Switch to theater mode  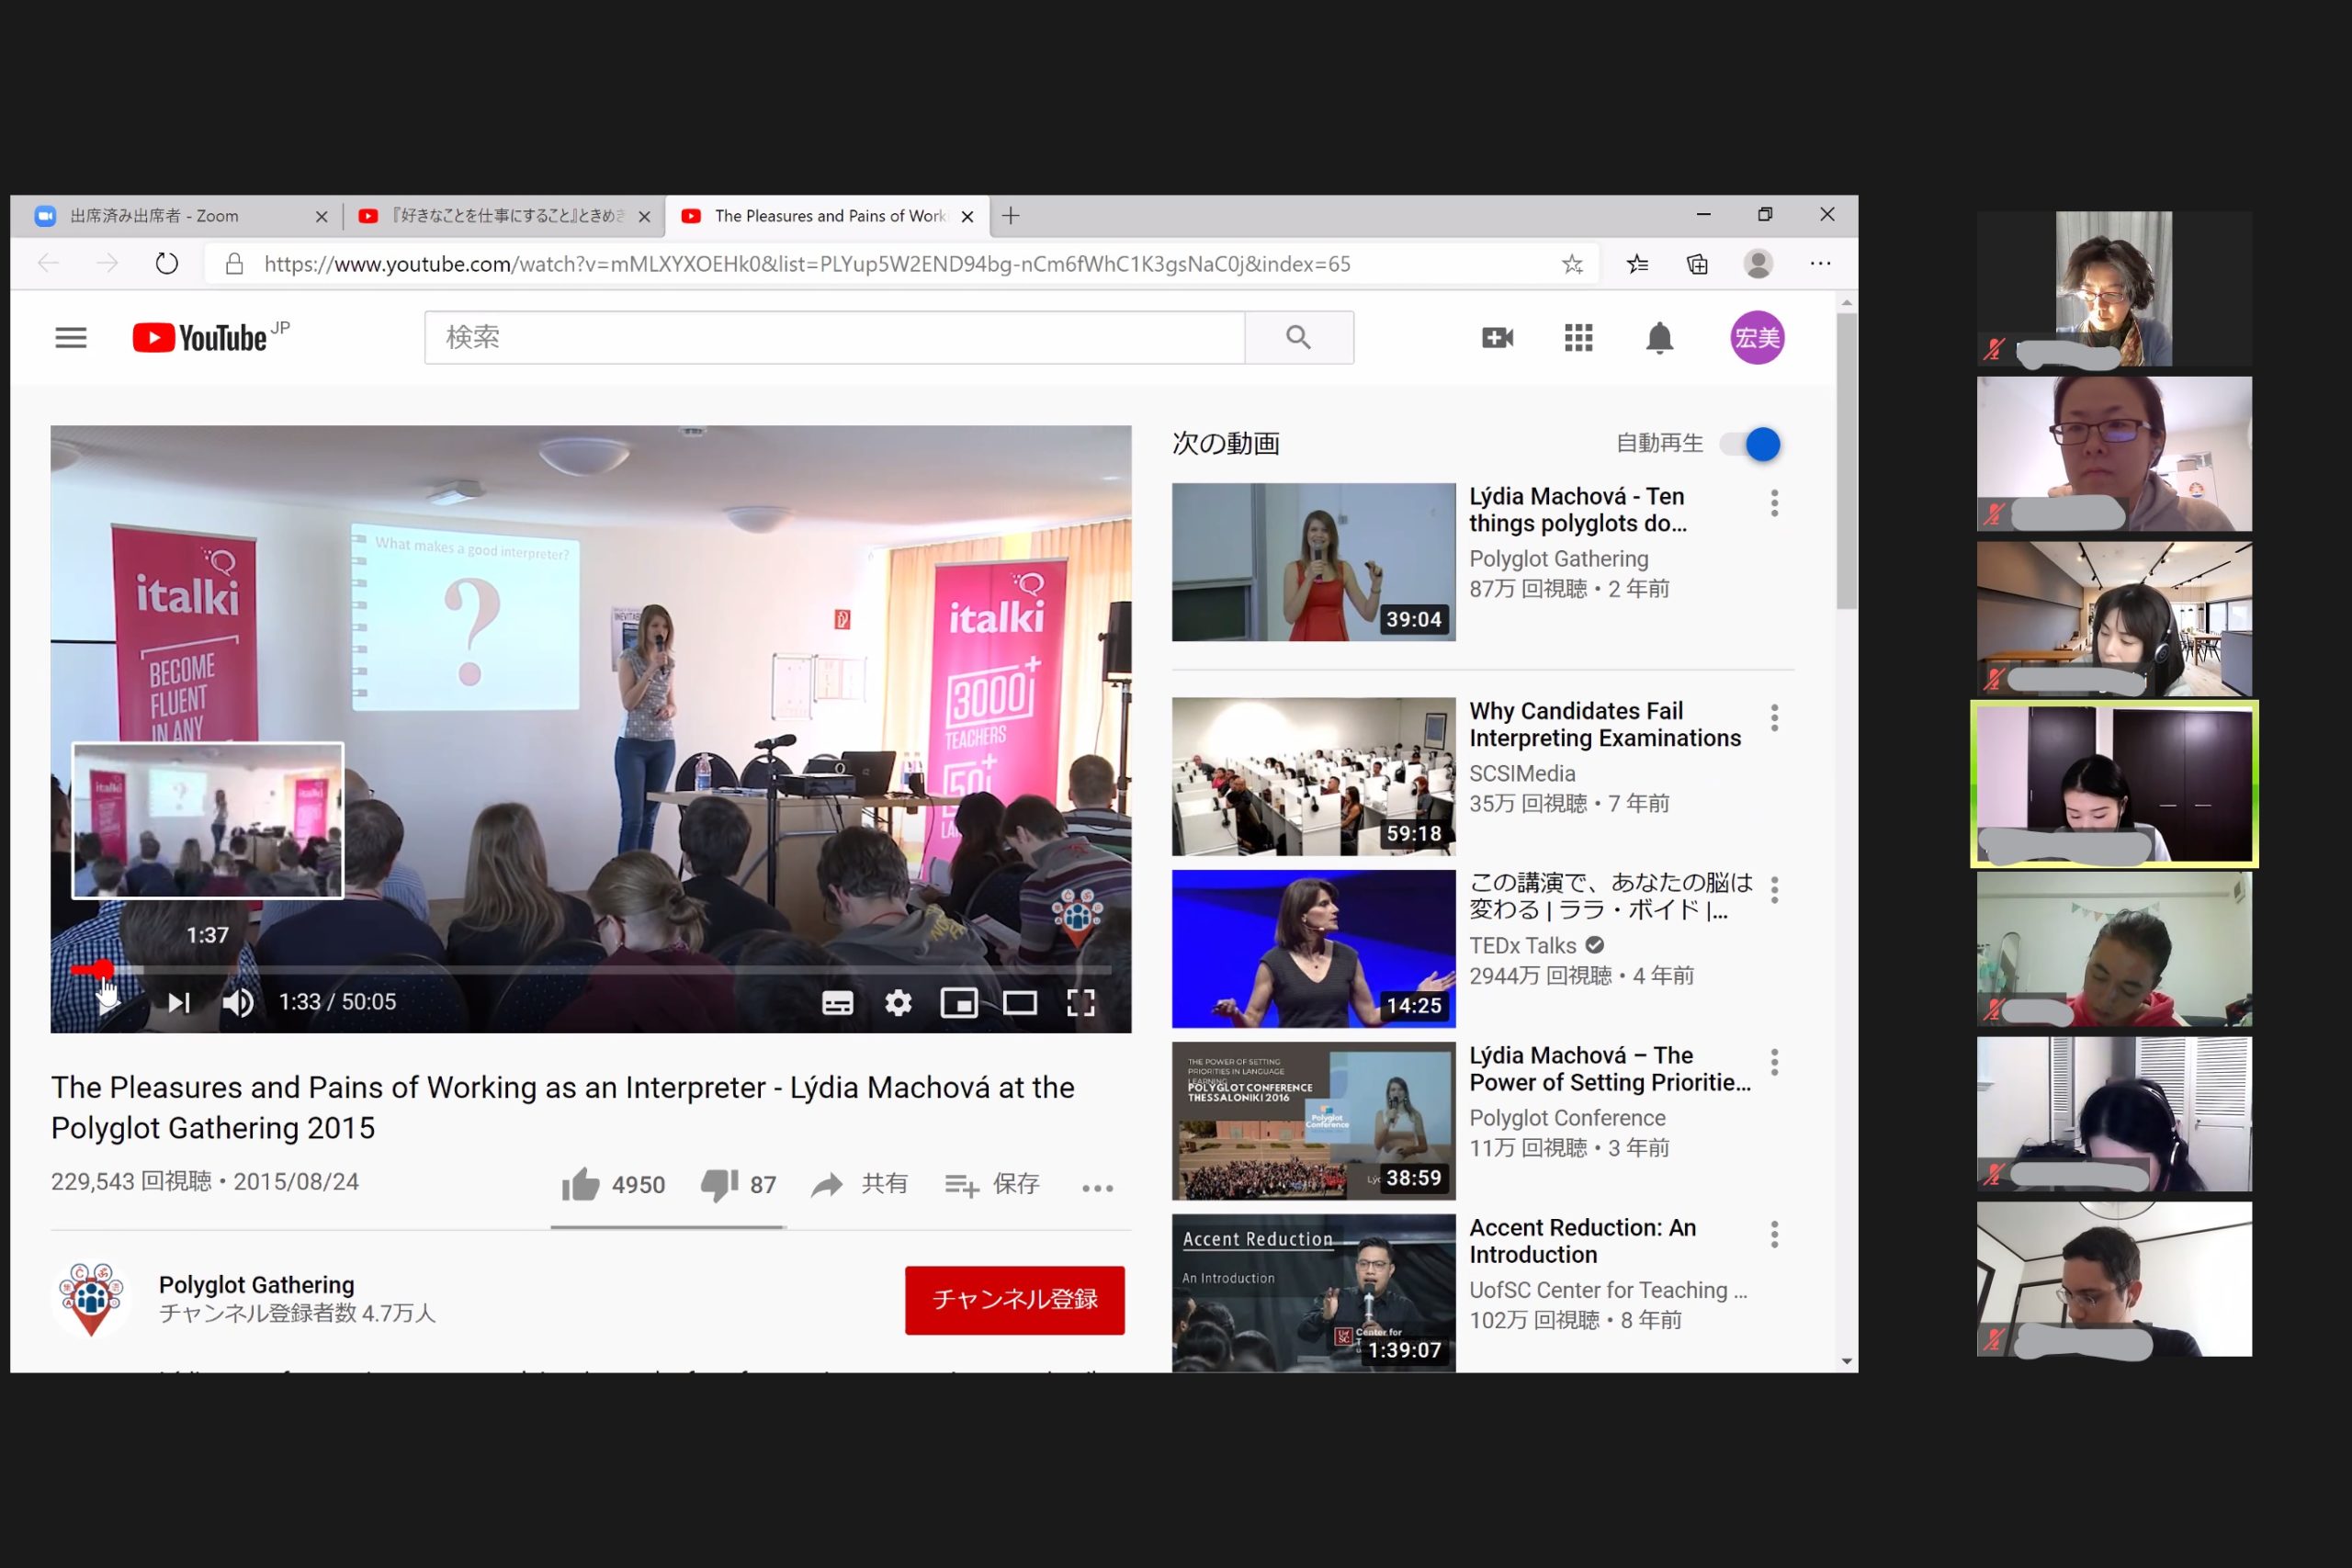point(1019,1003)
